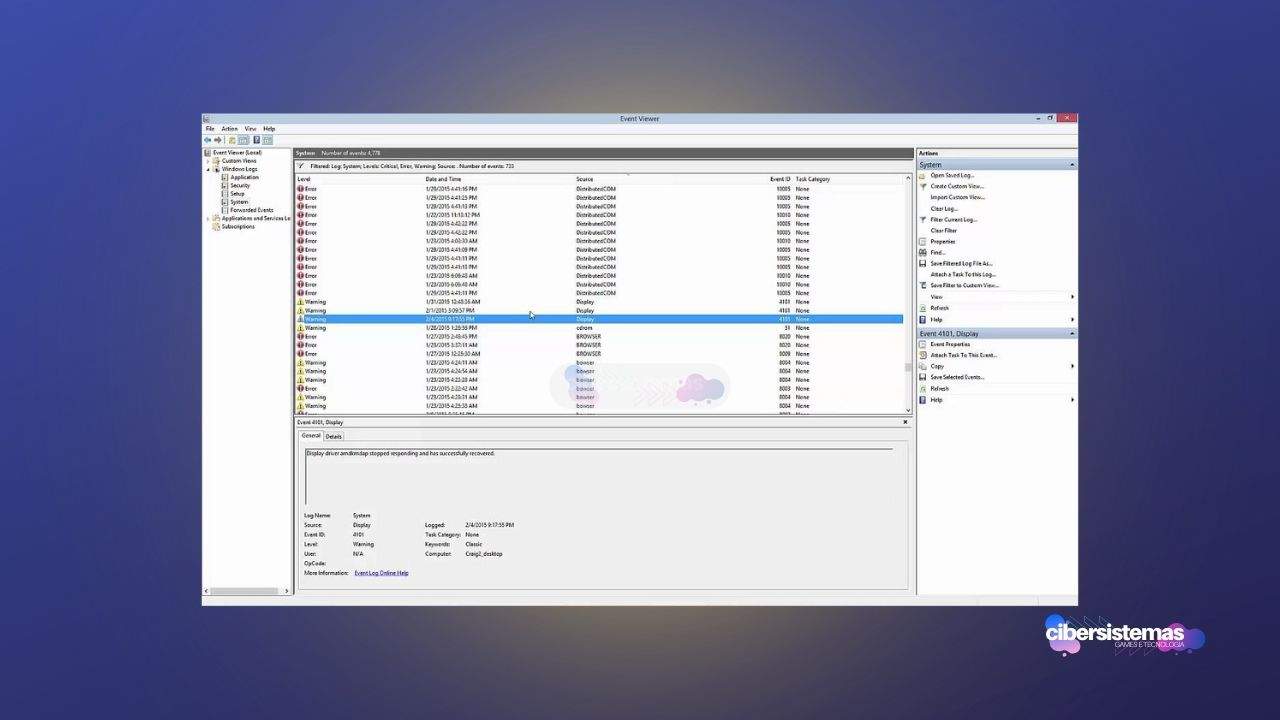Select the Application log in the tree
This screenshot has width=1280, height=720.
[244, 177]
